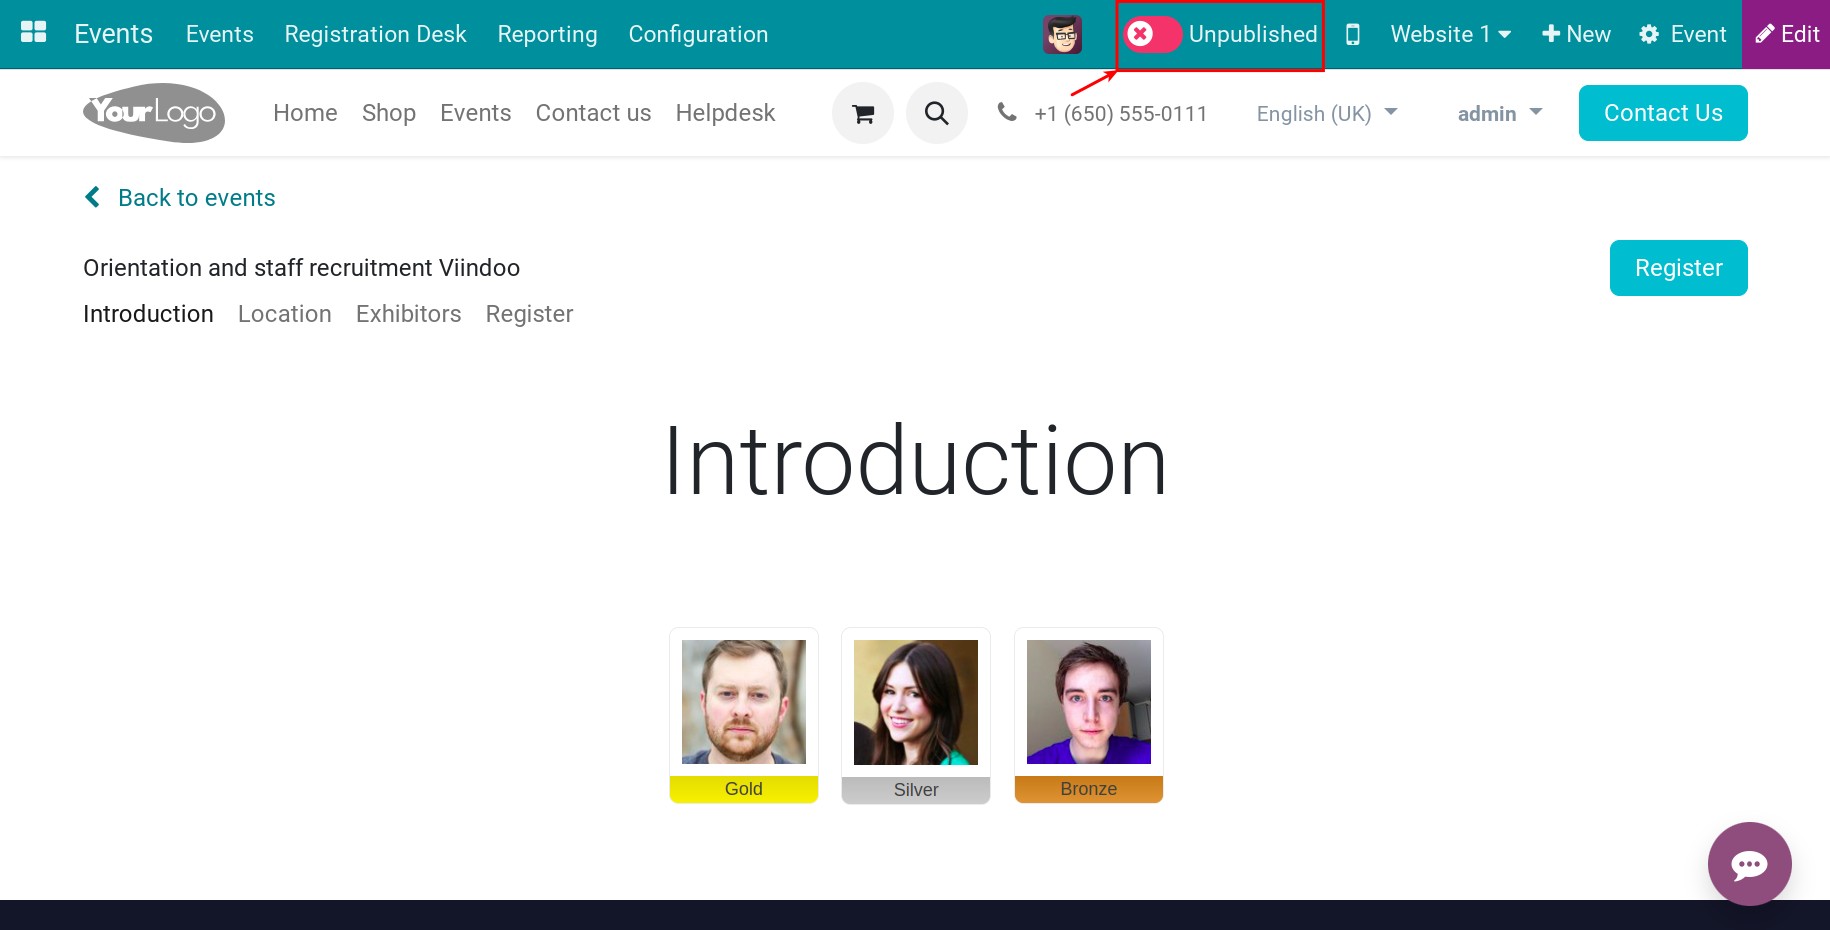Click the Edit pencil button
This screenshot has height=930, width=1830.
click(x=1787, y=34)
